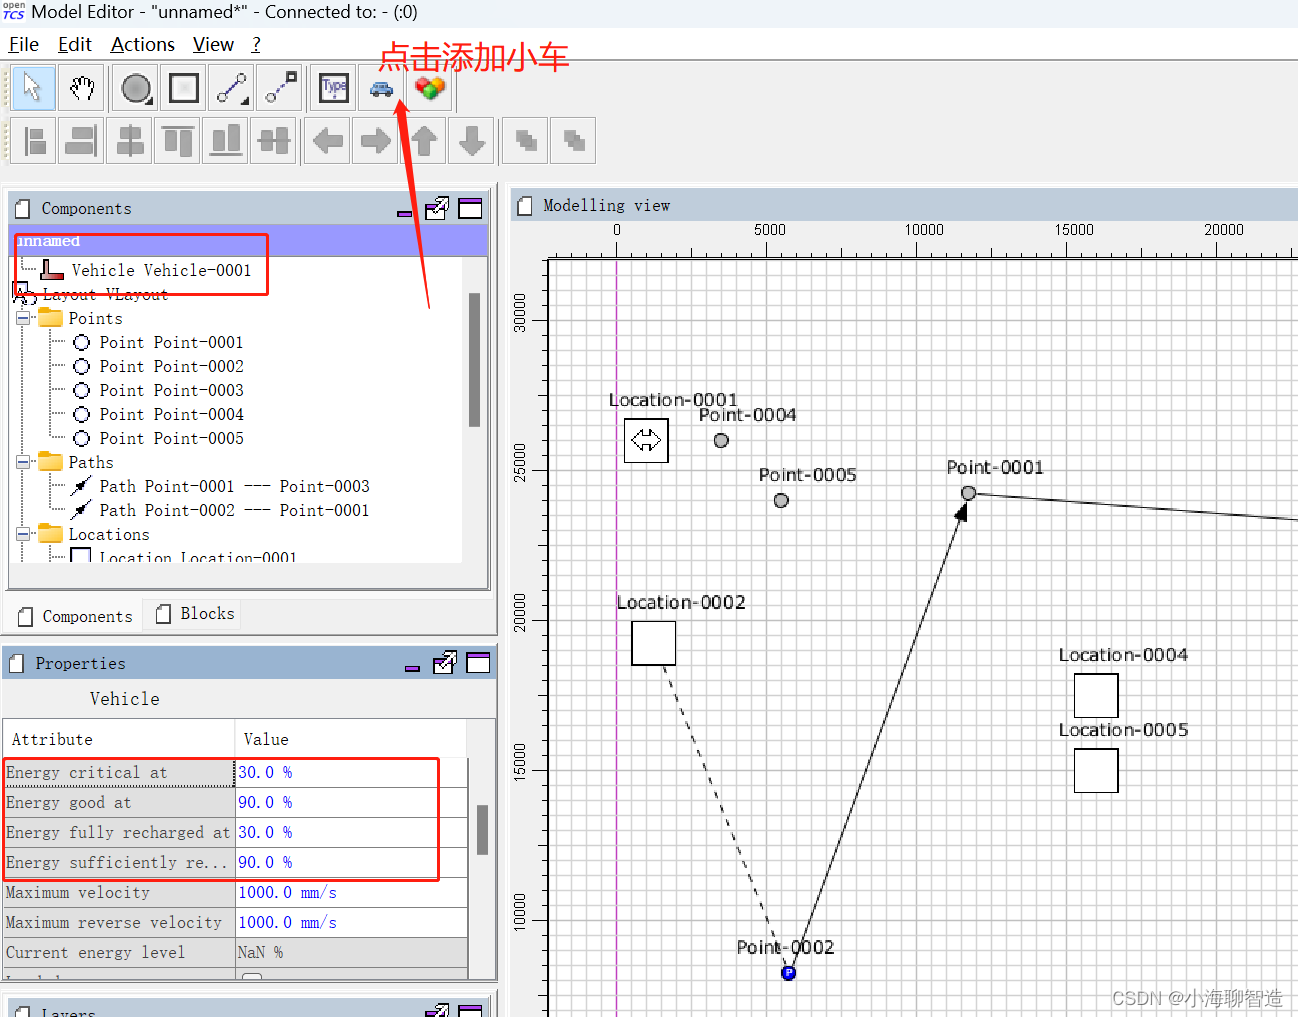Viewport: 1298px width, 1017px height.
Task: Select the arrow selection tool
Action: 33,88
